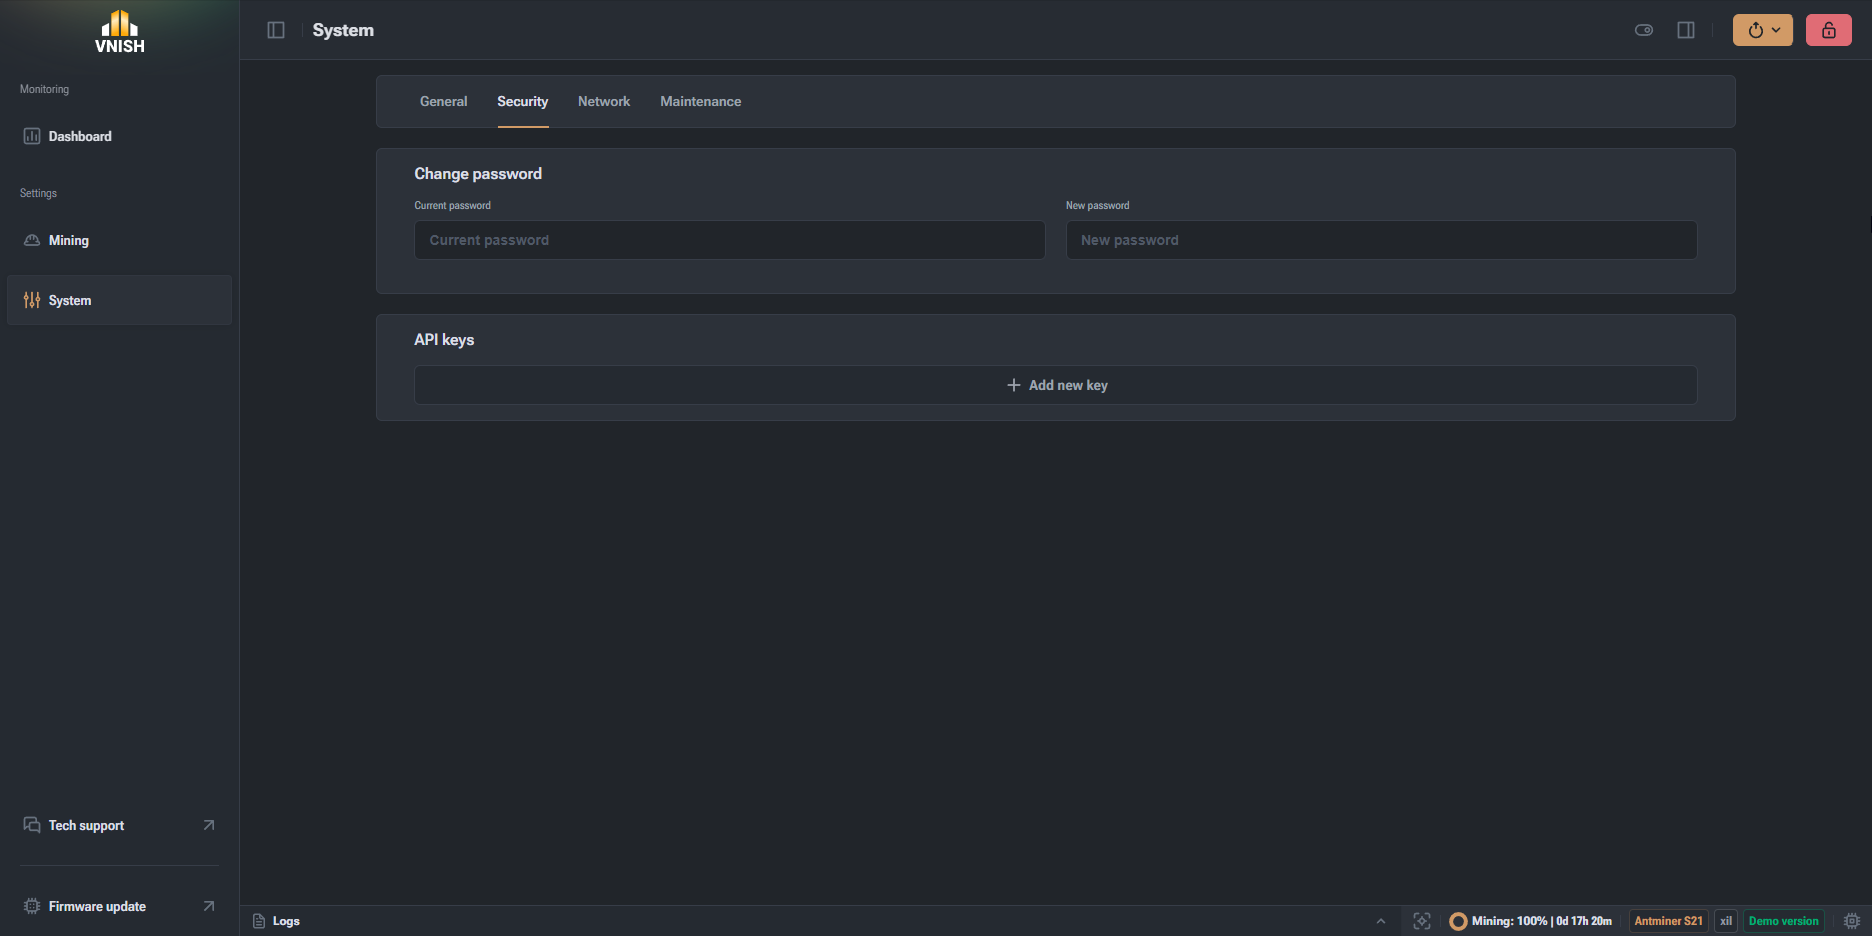
Task: Toggle the left sidebar panel icon
Action: pos(276,30)
